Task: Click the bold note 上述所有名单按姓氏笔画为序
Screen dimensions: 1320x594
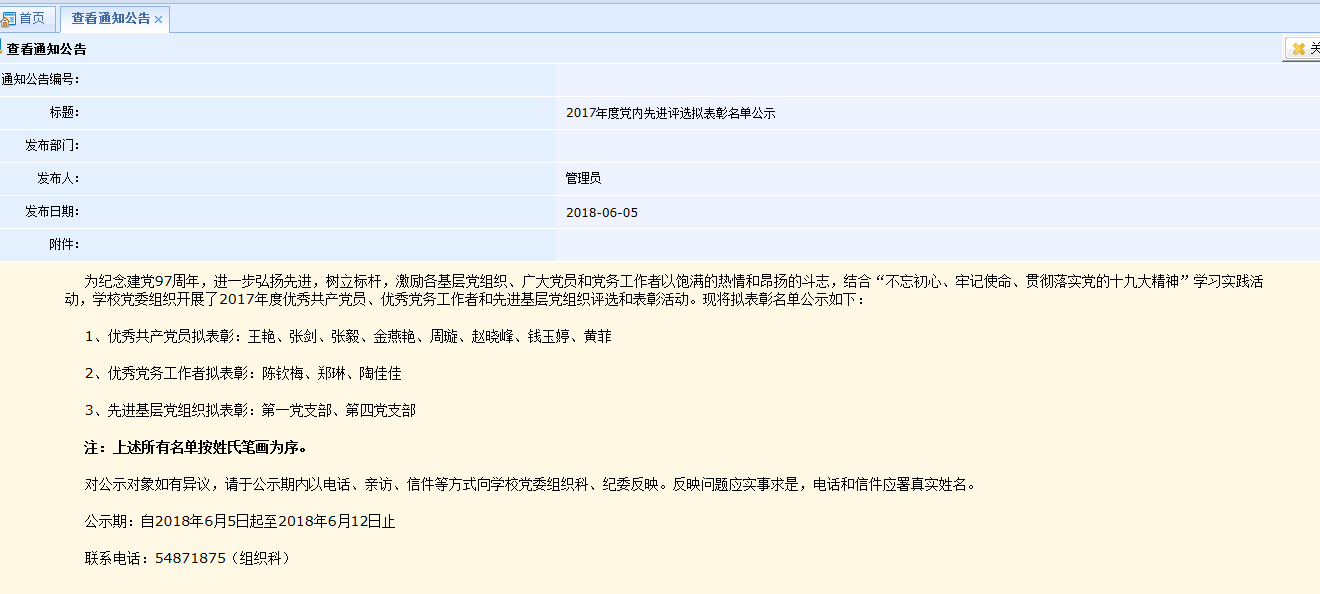Action: coord(196,447)
